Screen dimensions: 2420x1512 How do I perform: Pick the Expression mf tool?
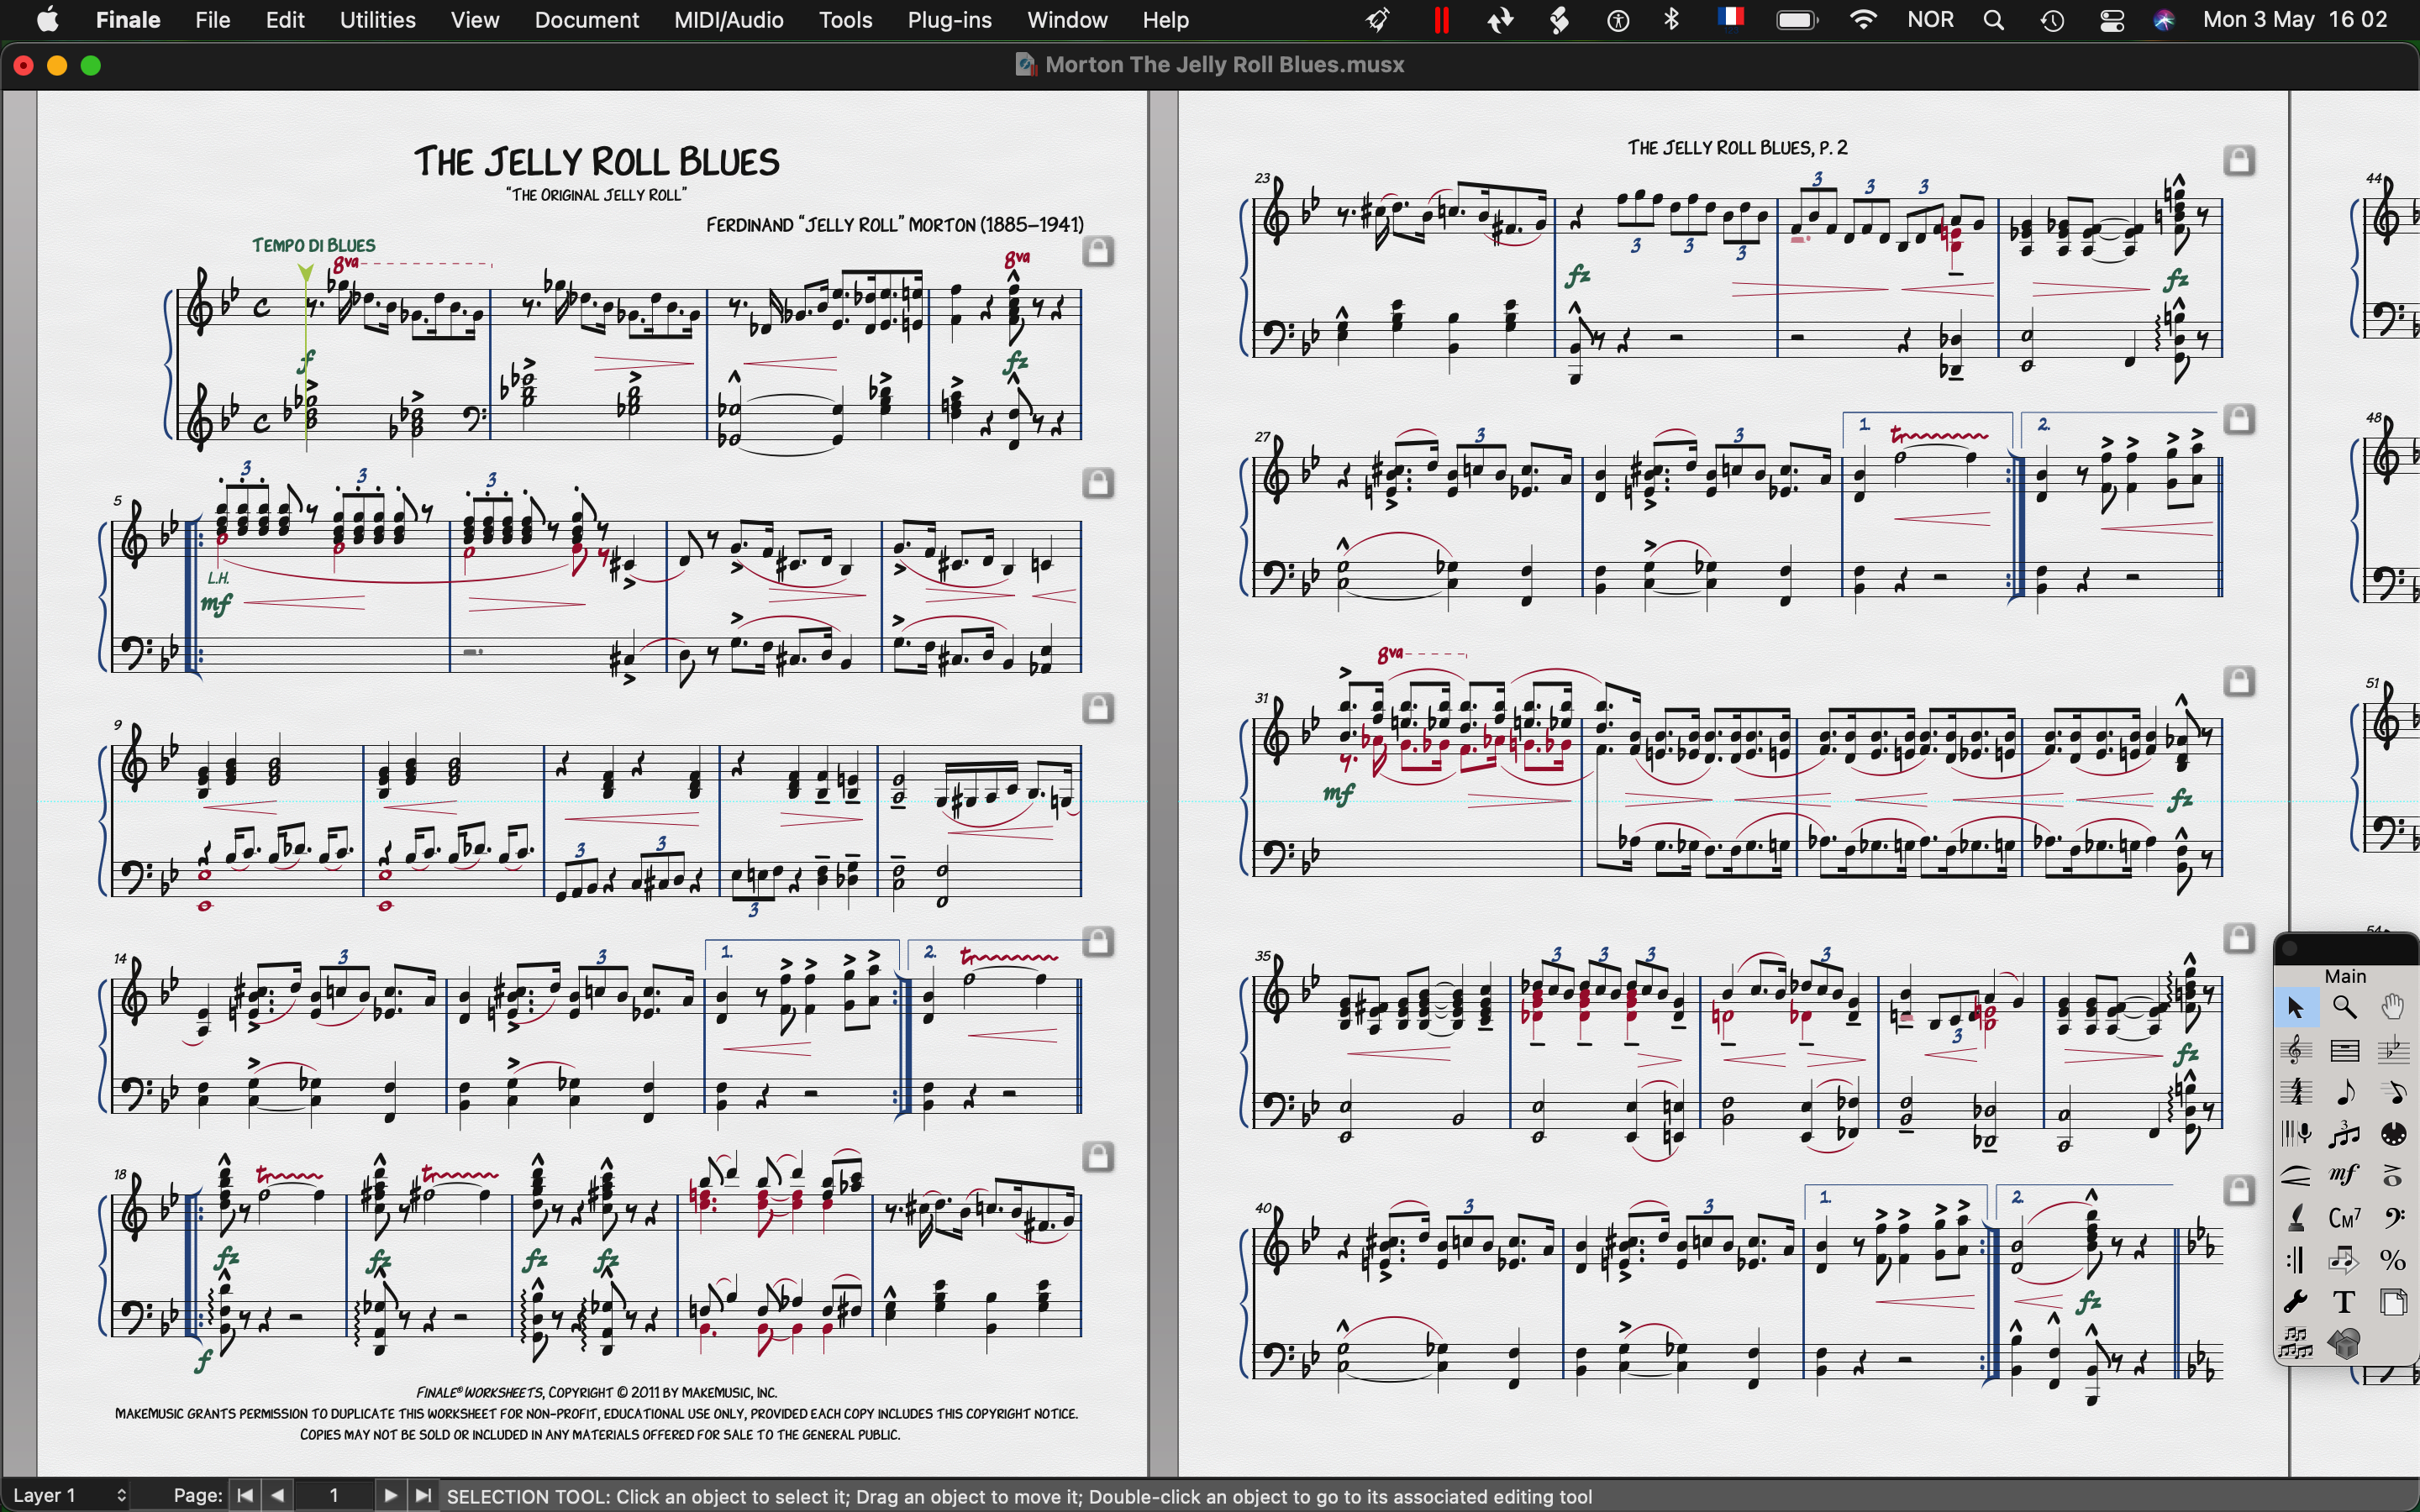pyautogui.click(x=2346, y=1176)
